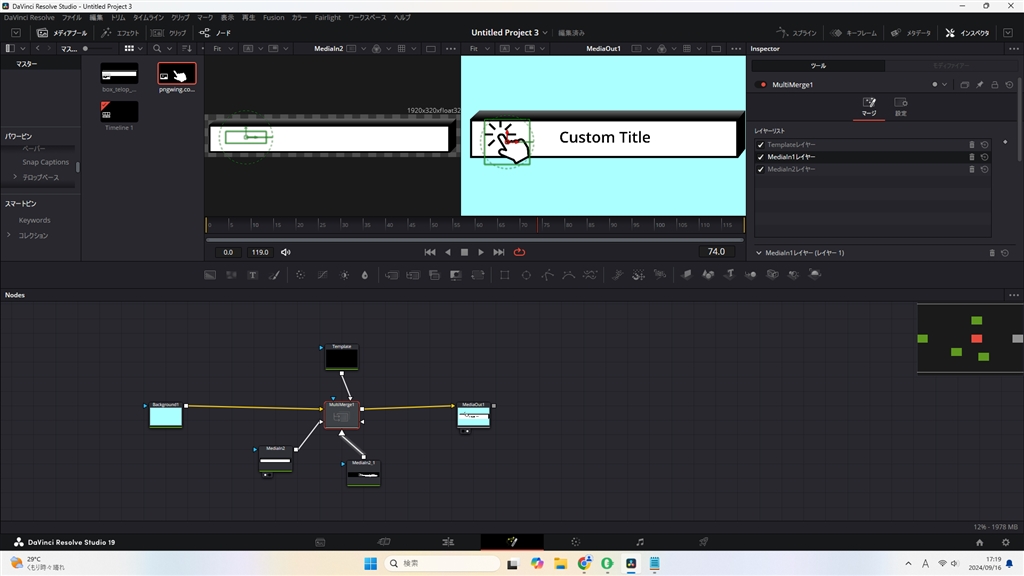
Task: Click the Paint brush tool icon
Action: click(x=275, y=275)
